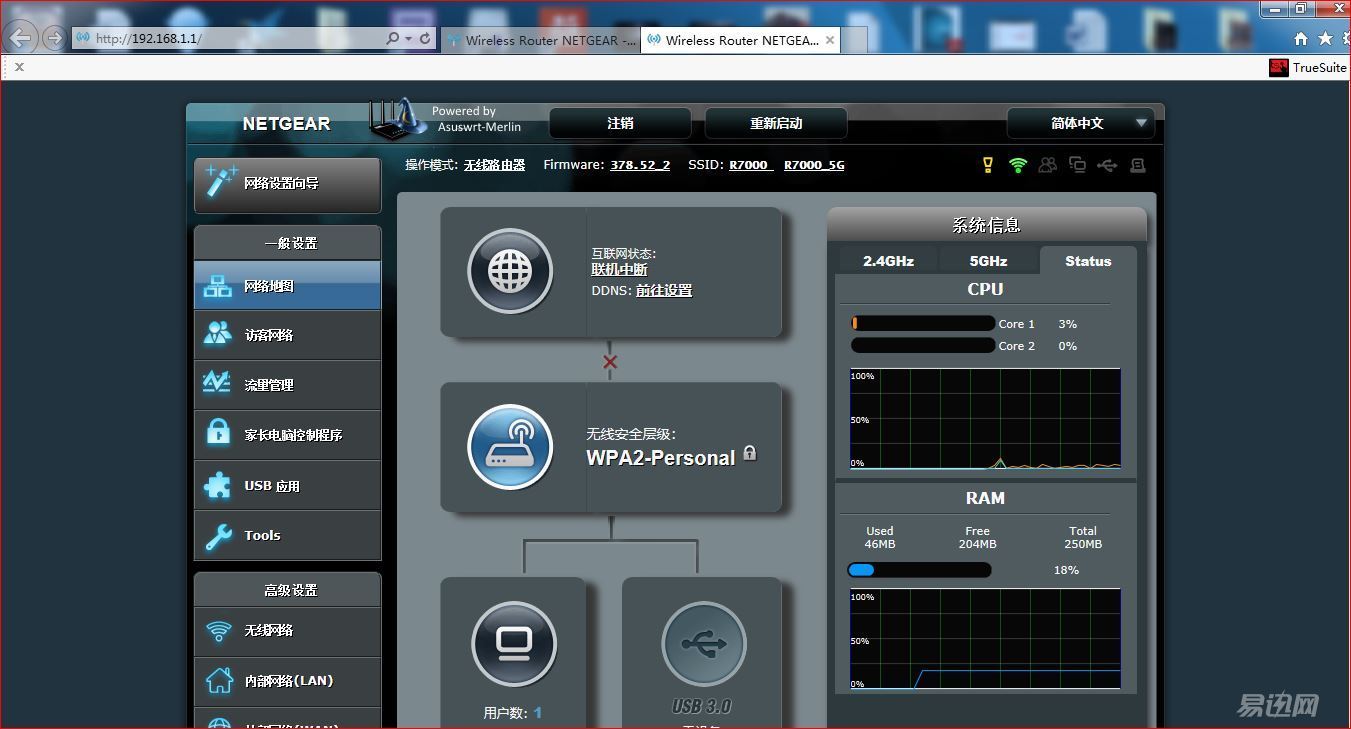1351x729 pixels.
Task: Open 访客网络 guest network page
Action: click(287, 335)
